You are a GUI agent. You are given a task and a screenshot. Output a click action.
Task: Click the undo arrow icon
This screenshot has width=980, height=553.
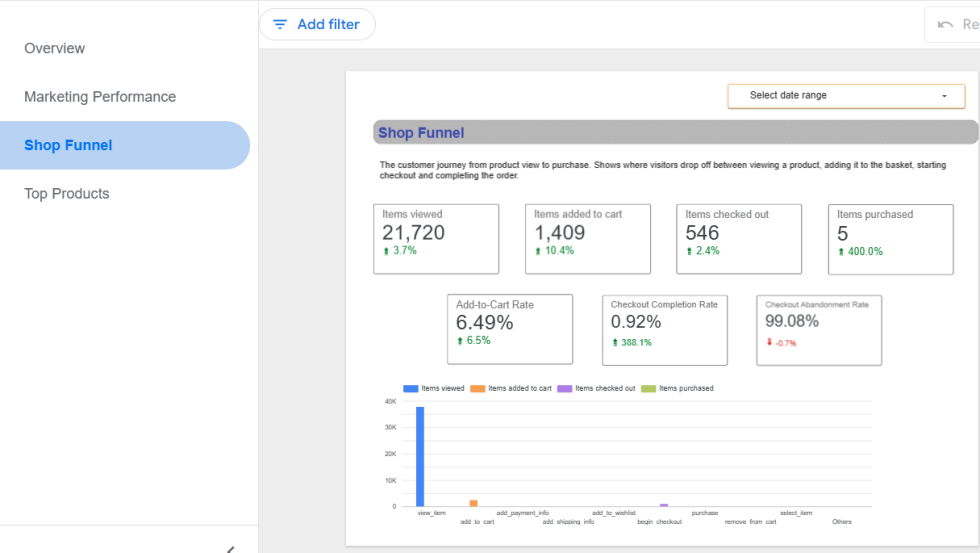point(945,24)
